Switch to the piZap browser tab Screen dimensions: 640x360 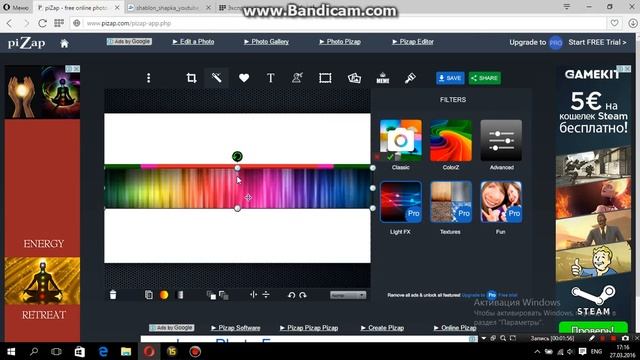point(78,8)
